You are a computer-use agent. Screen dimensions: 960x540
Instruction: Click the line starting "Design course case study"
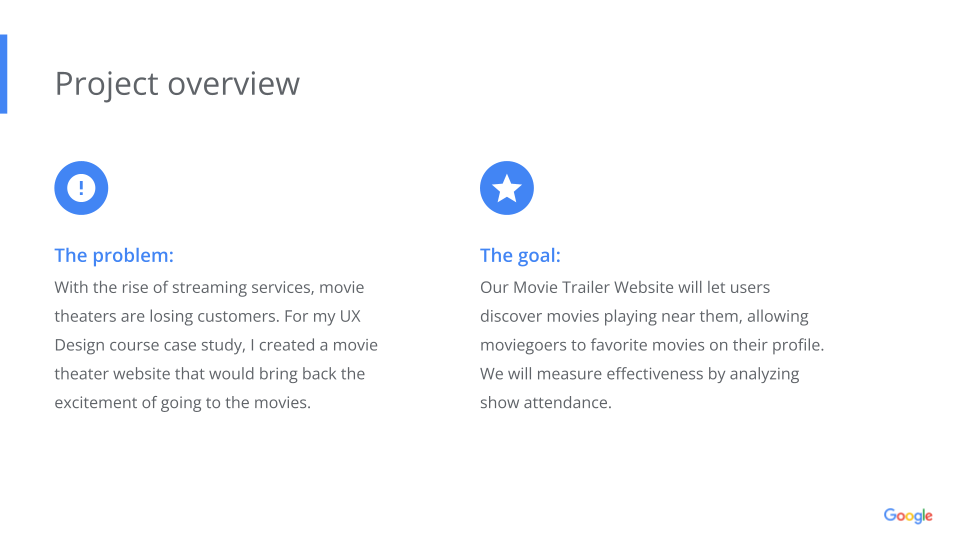tap(216, 345)
